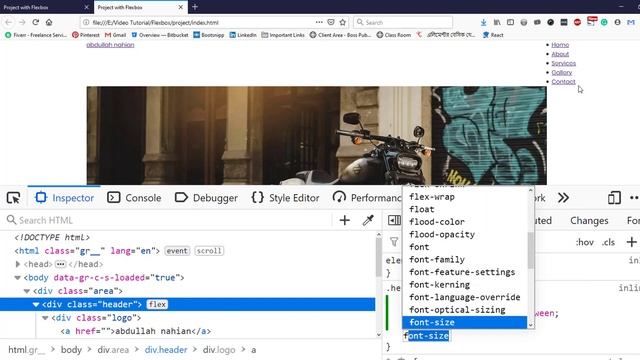Toggle the :hov pseudo-class panel
Viewport: 640px width, 360px height.
coord(584,242)
